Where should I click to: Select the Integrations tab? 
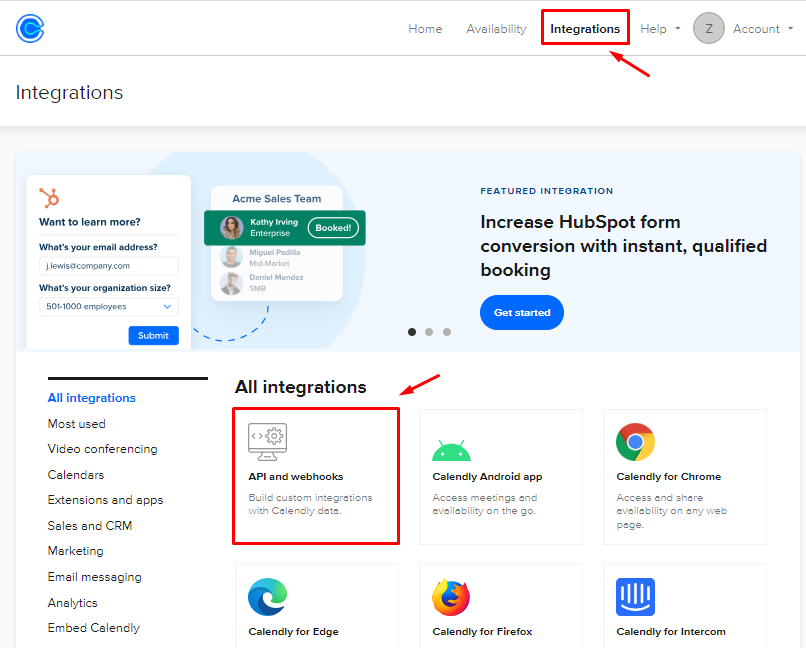click(585, 29)
